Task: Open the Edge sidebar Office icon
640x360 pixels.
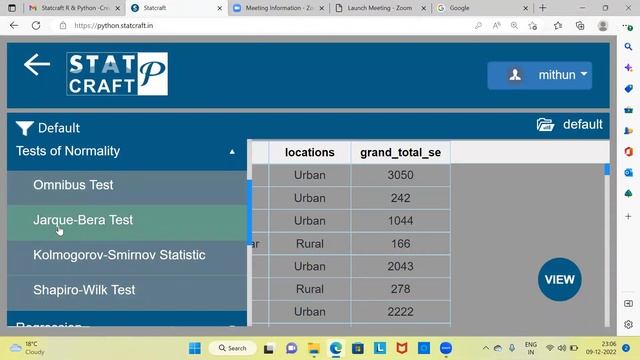Action: click(x=629, y=152)
